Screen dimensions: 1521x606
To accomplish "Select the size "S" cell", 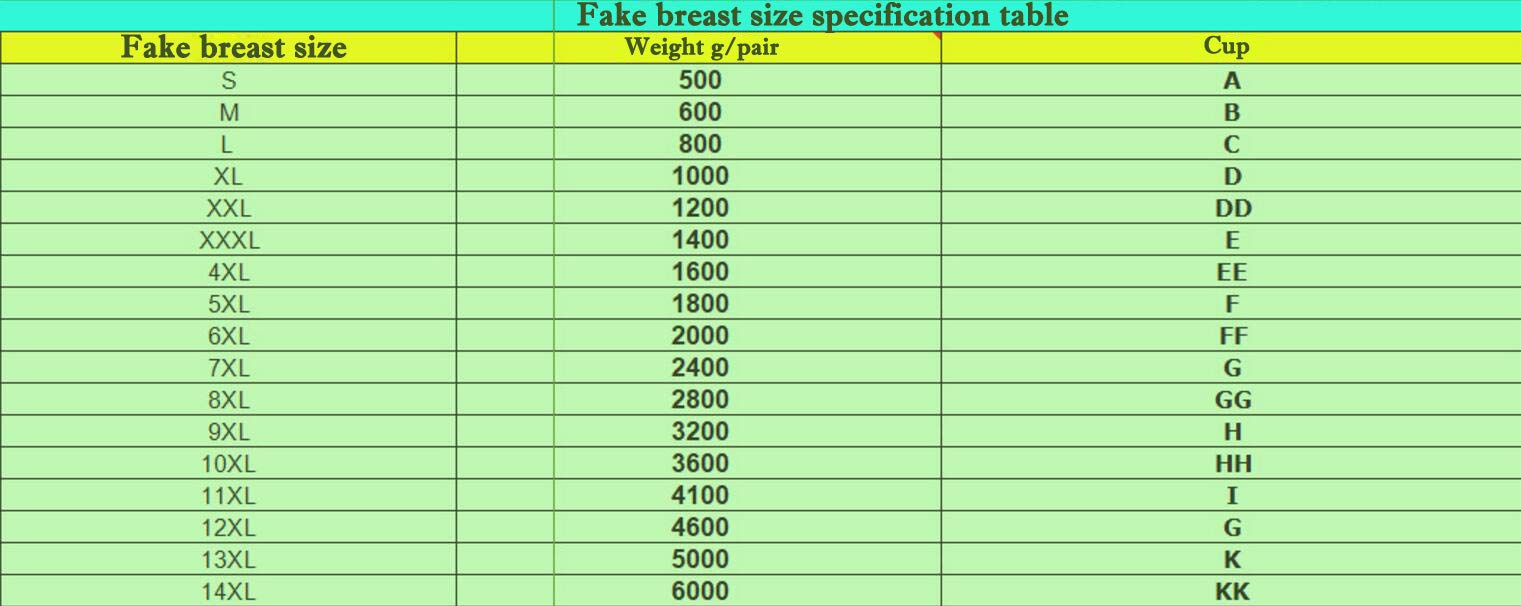I will point(228,81).
